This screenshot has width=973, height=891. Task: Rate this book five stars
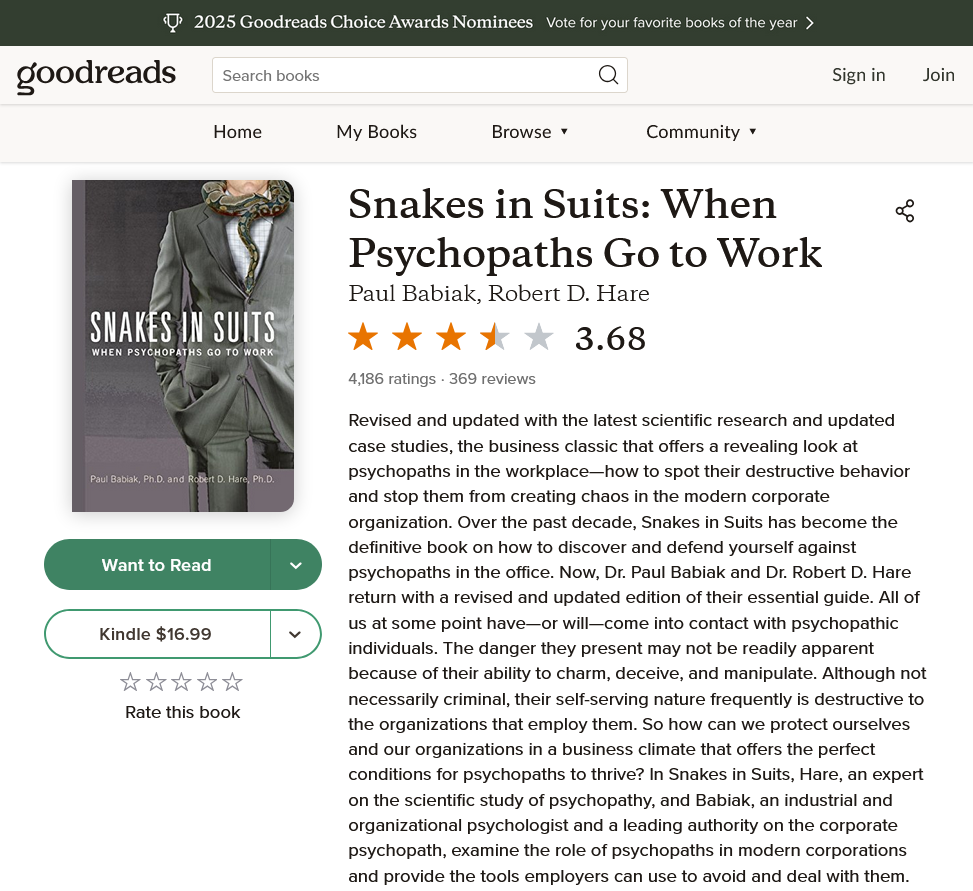pos(232,682)
